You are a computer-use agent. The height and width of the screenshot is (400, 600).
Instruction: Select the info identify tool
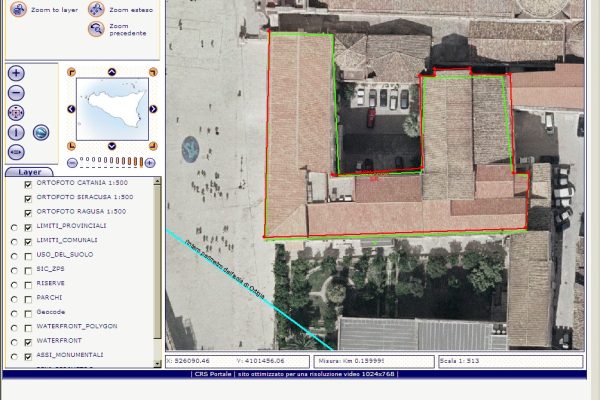[x=16, y=132]
